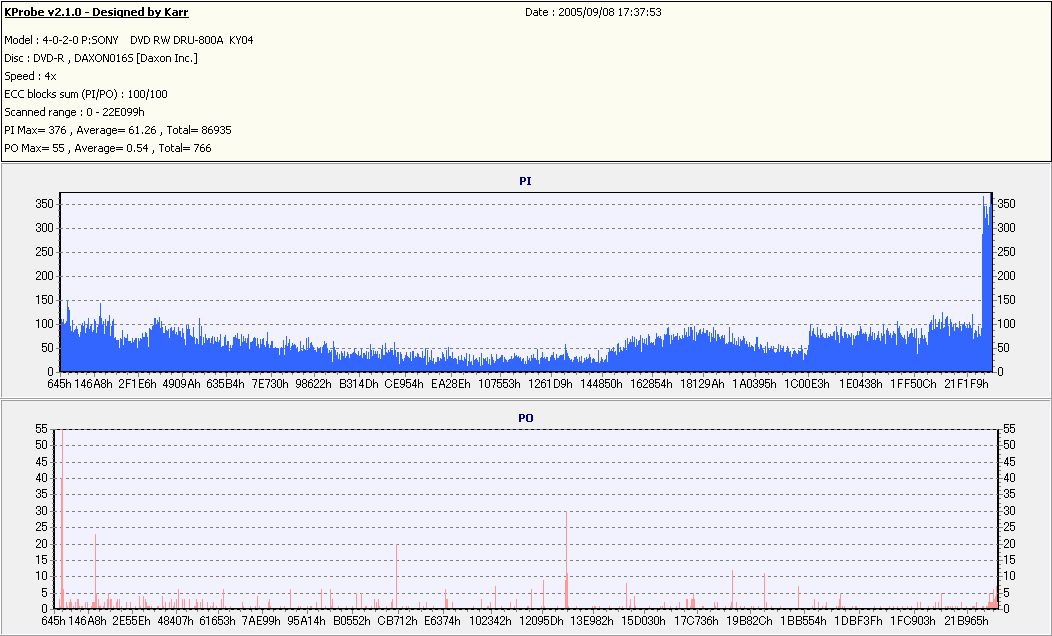Click the Scanned range 0 - 22E099h line

74,113
